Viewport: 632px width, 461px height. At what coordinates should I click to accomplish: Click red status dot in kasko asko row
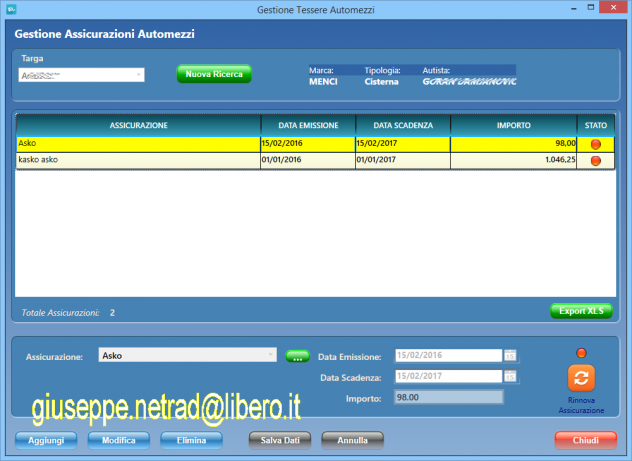(595, 160)
